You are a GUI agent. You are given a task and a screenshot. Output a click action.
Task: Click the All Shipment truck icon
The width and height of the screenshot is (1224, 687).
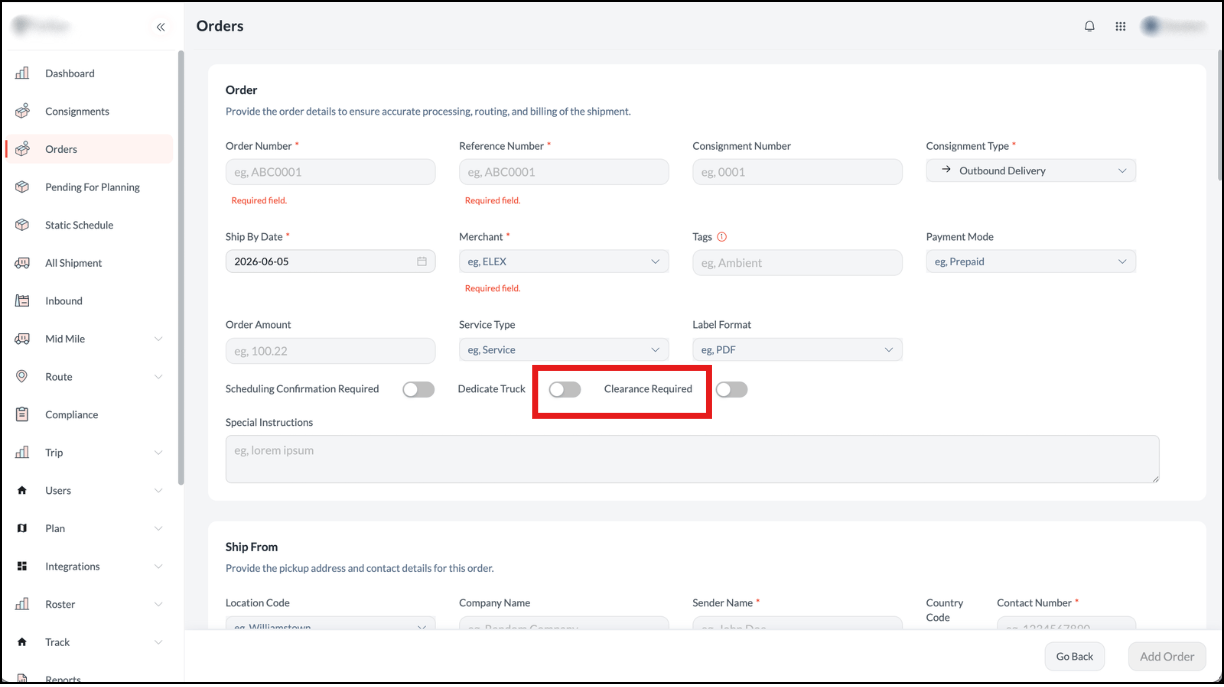(22, 263)
